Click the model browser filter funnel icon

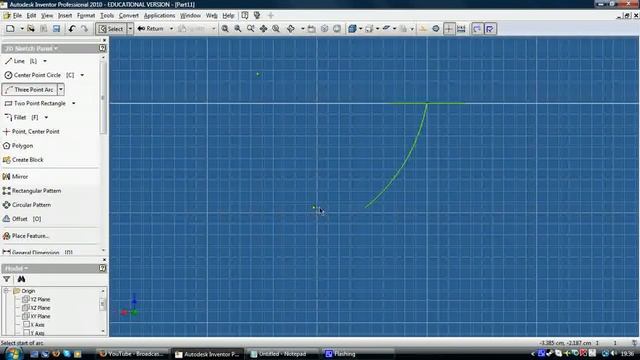(7, 279)
